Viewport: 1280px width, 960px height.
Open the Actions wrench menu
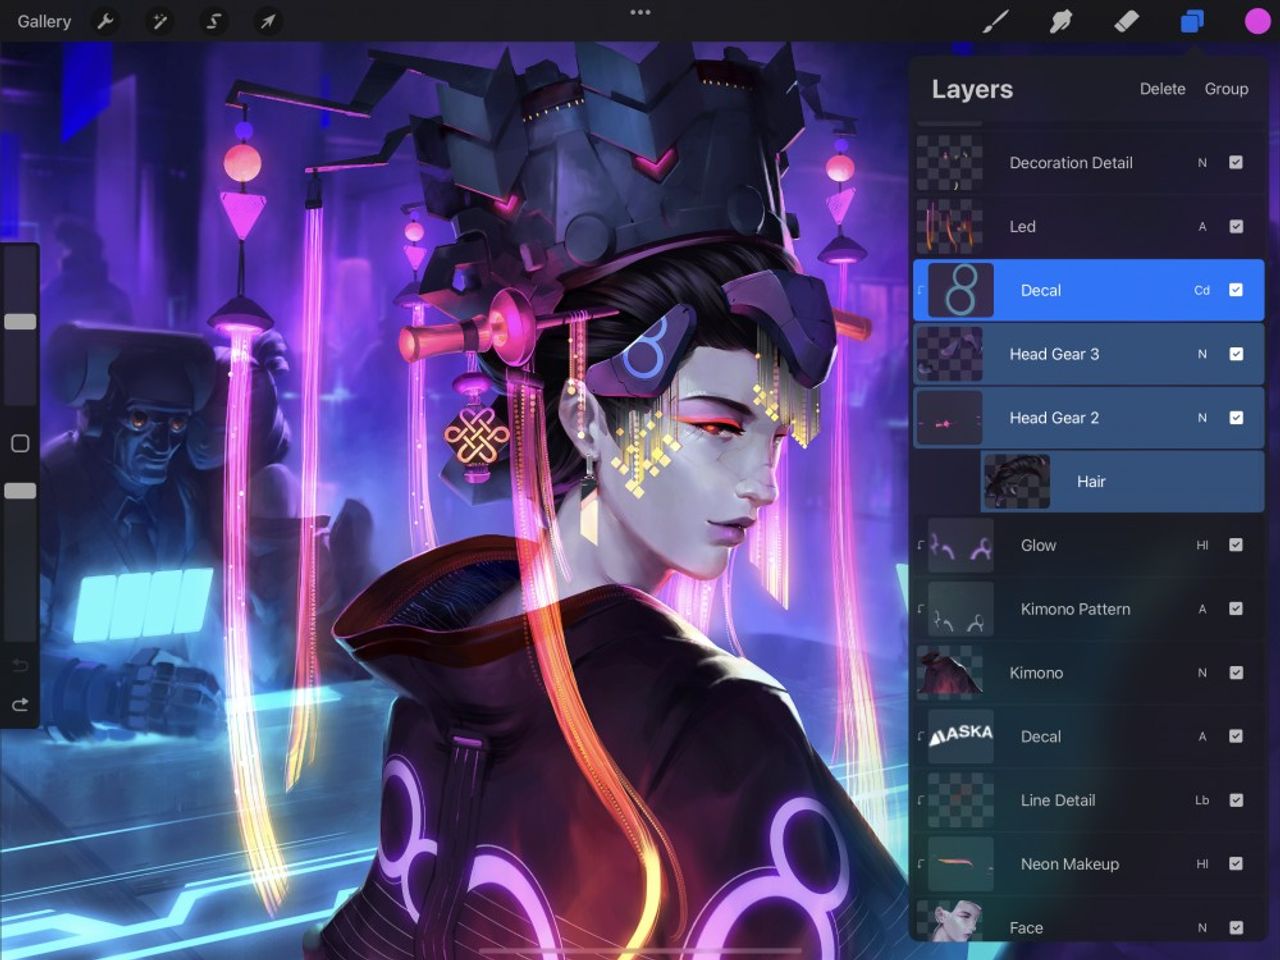105,21
